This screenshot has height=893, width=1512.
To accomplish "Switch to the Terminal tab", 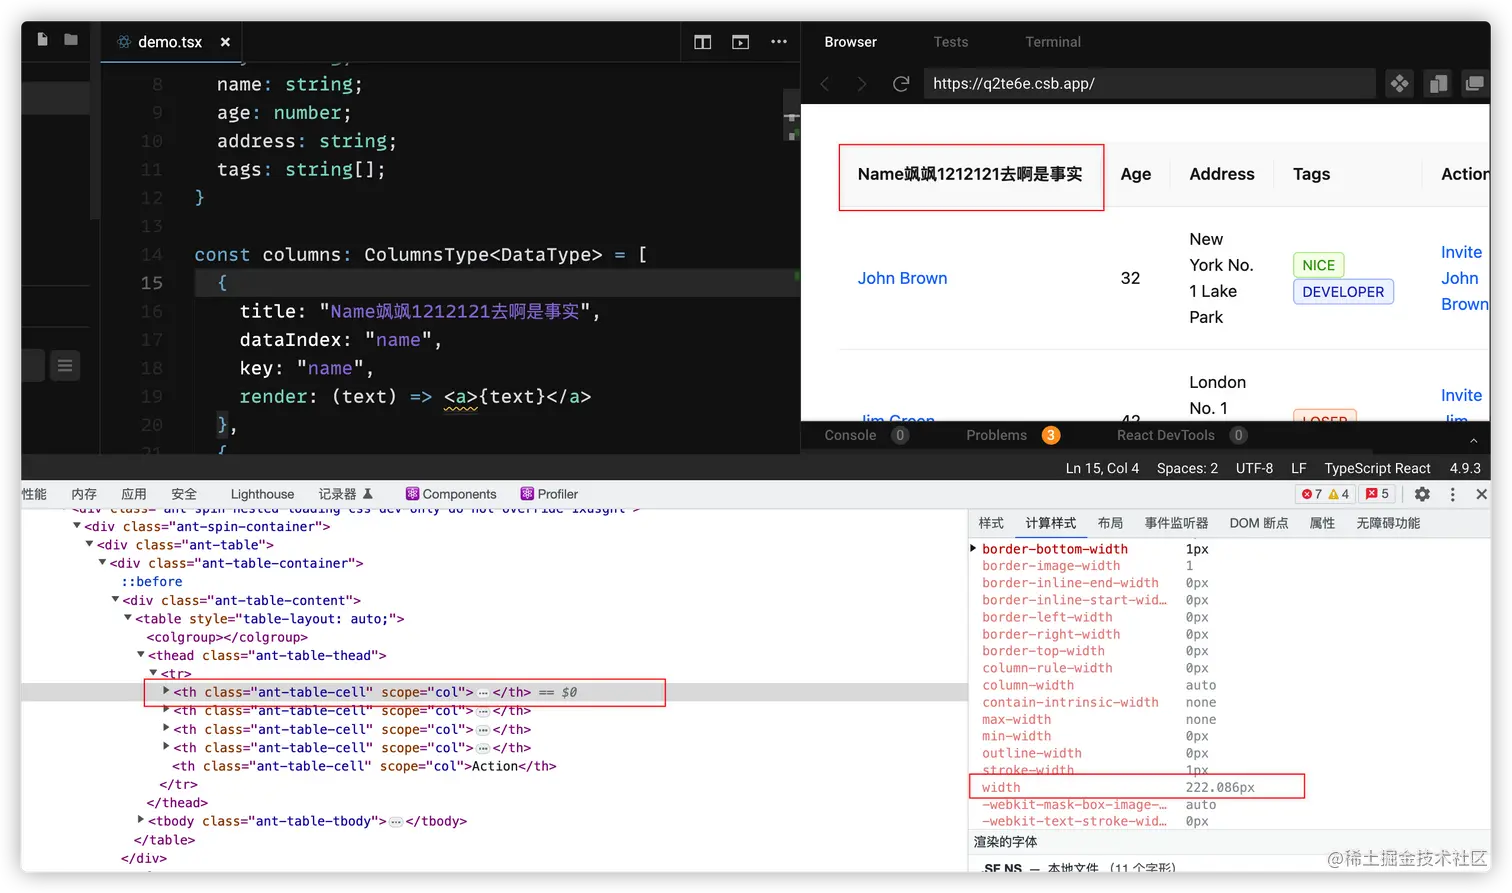I will click(x=1053, y=42).
